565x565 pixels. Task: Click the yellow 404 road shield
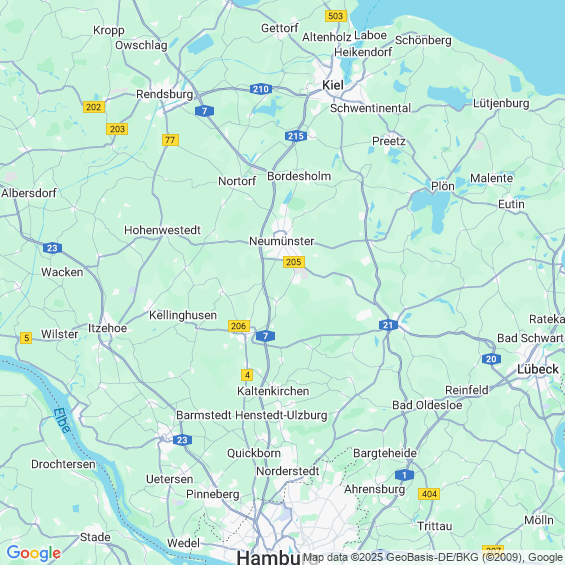429,494
